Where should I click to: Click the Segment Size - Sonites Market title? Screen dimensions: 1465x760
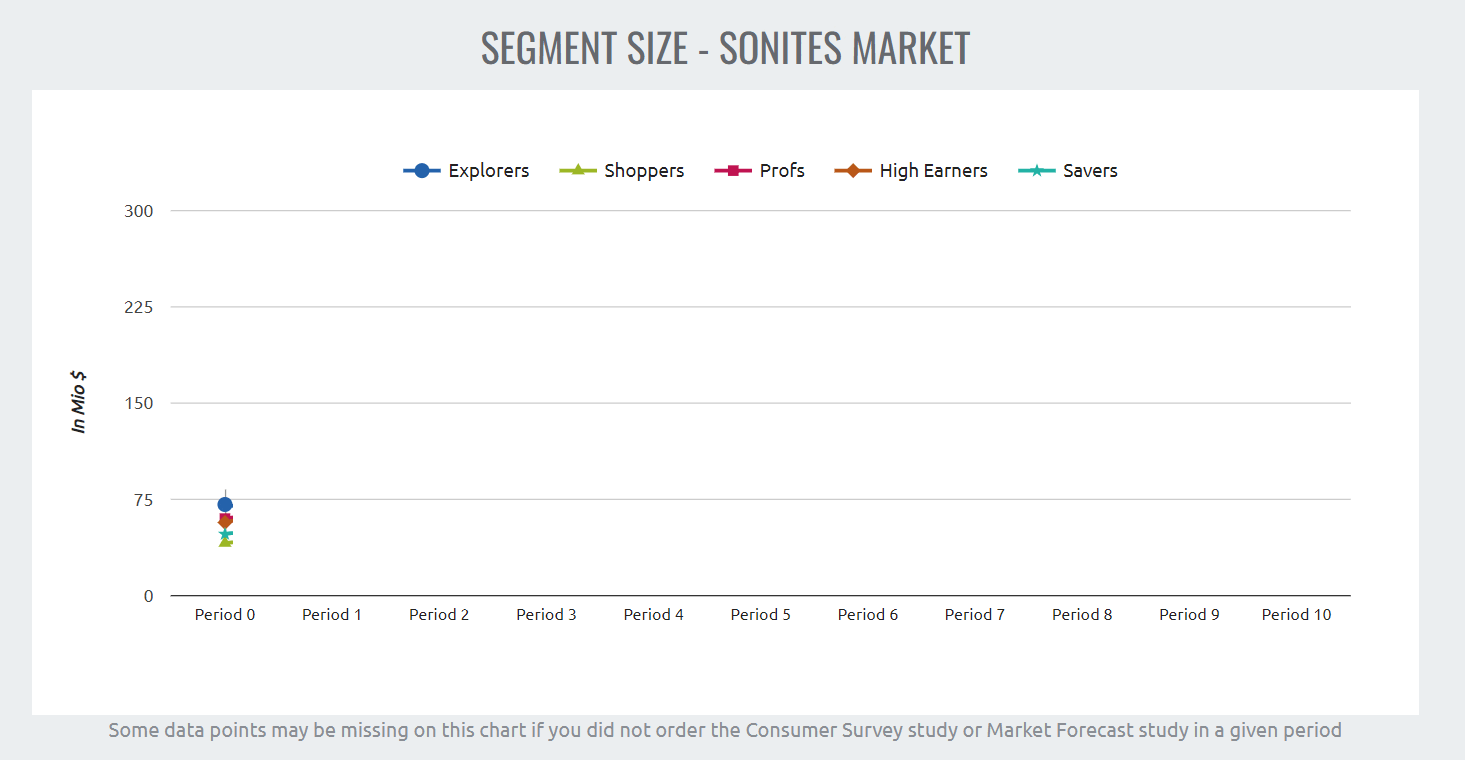click(x=725, y=48)
